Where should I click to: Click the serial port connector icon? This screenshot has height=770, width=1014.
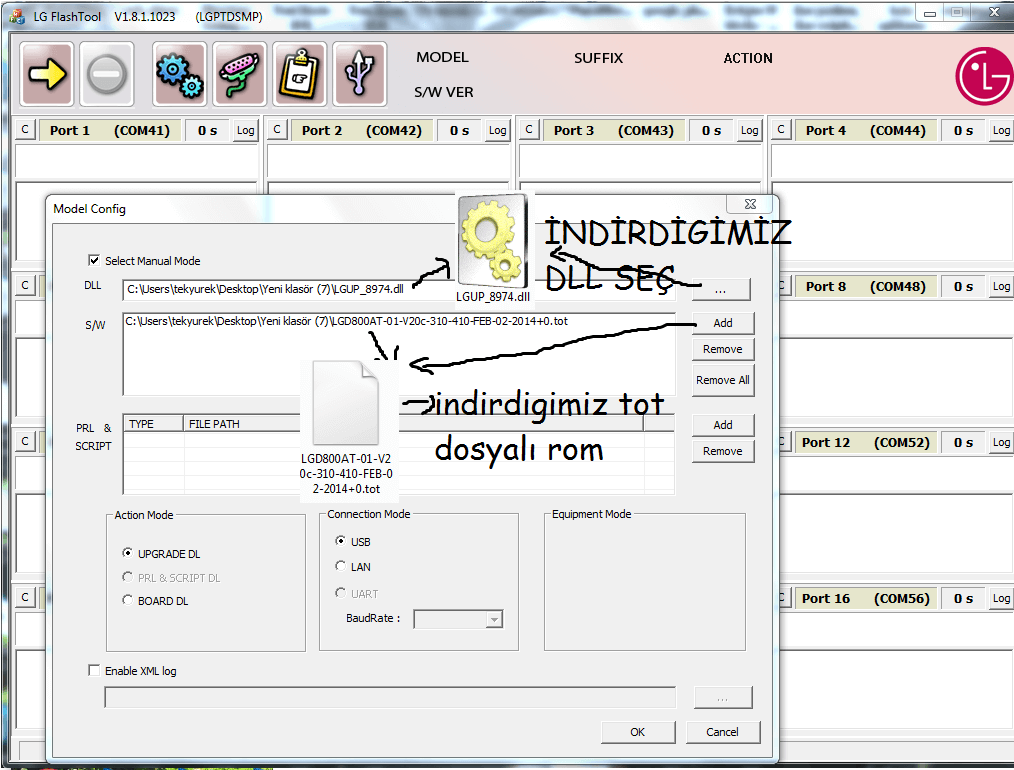(x=240, y=74)
